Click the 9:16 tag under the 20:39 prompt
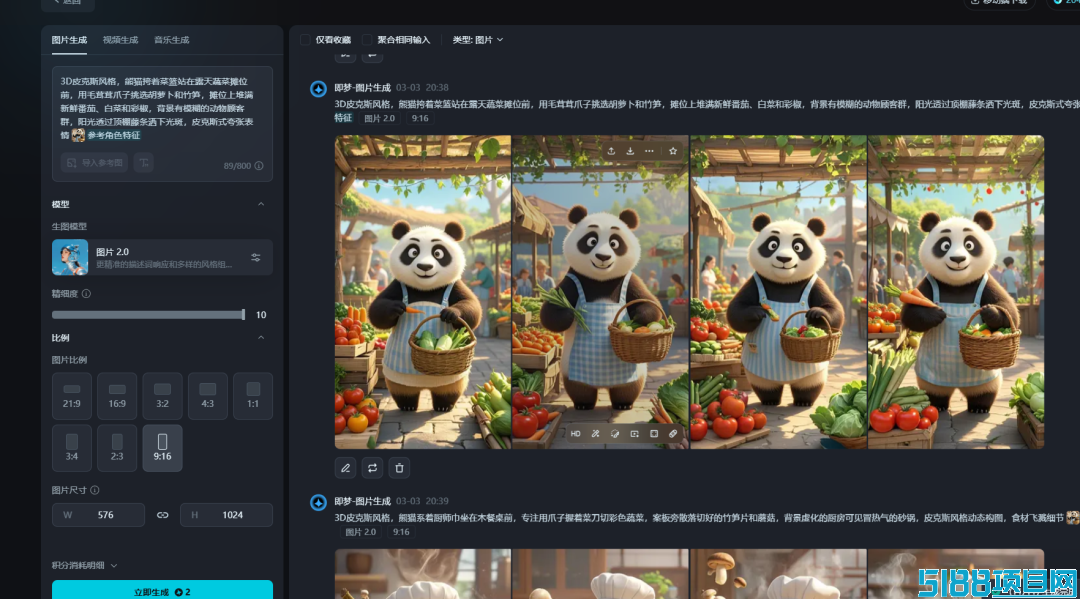This screenshot has width=1080, height=599. (401, 532)
